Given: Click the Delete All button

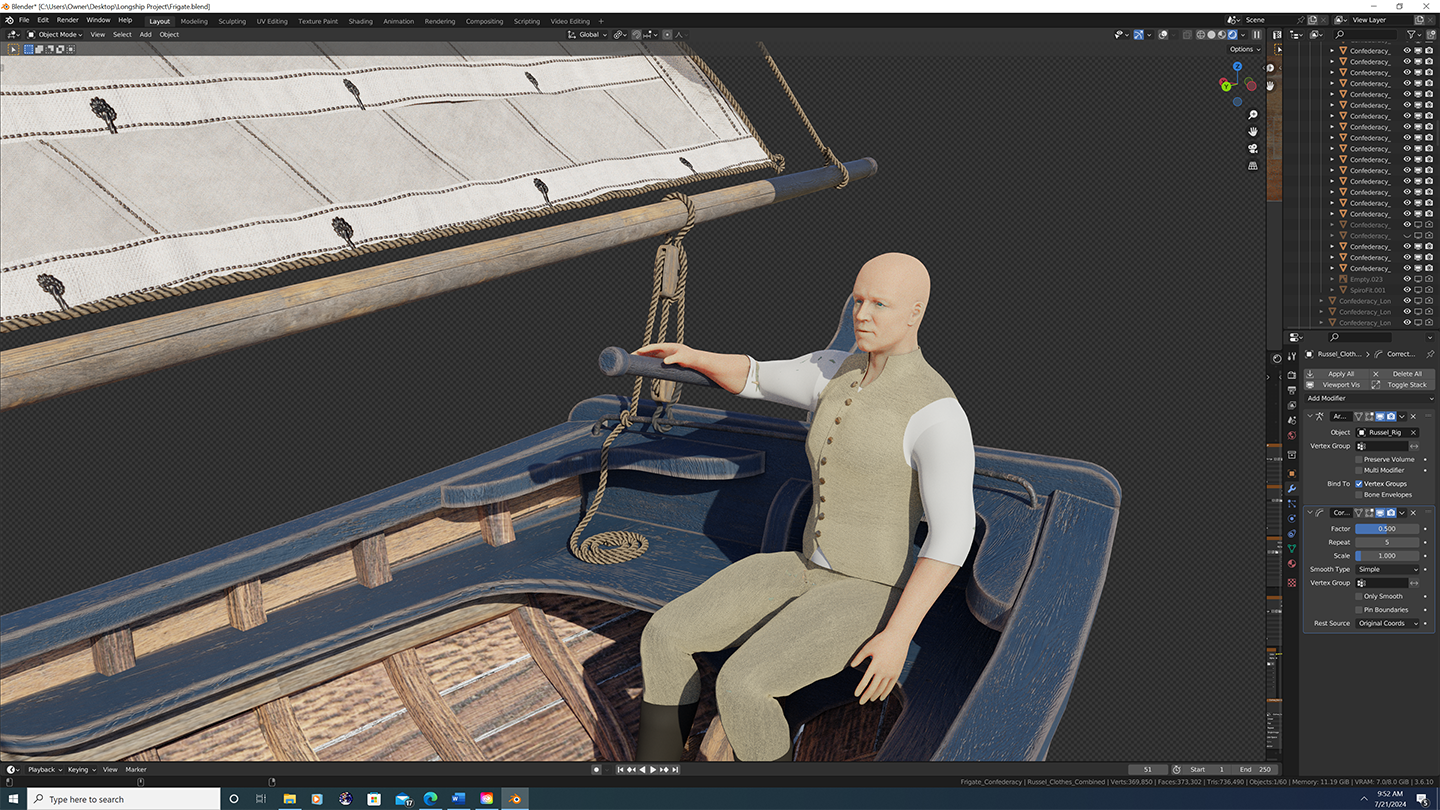Looking at the screenshot, I should [1403, 374].
